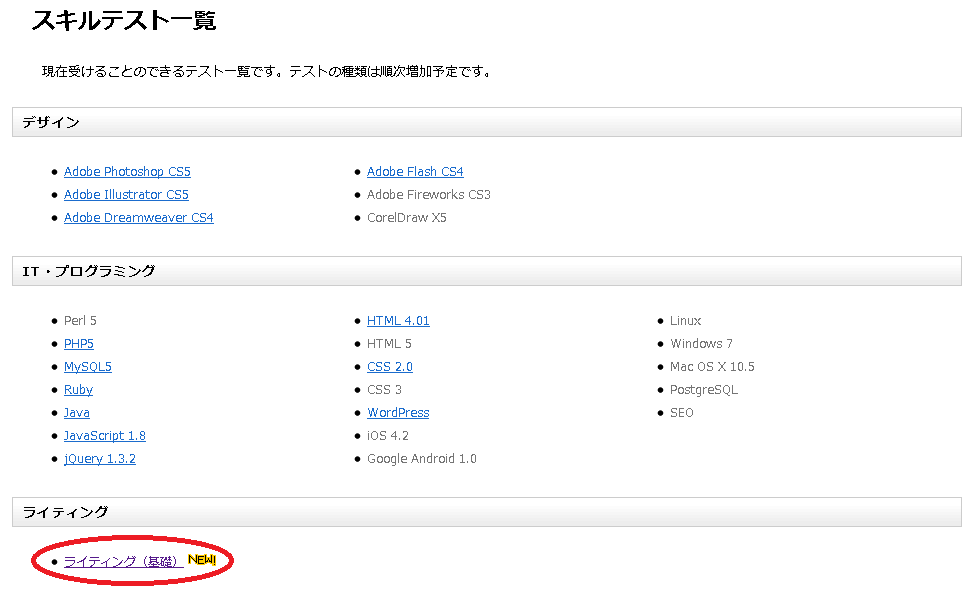The image size is (975, 594).
Task: Click the IT・プログラミング section header
Action: tap(89, 271)
